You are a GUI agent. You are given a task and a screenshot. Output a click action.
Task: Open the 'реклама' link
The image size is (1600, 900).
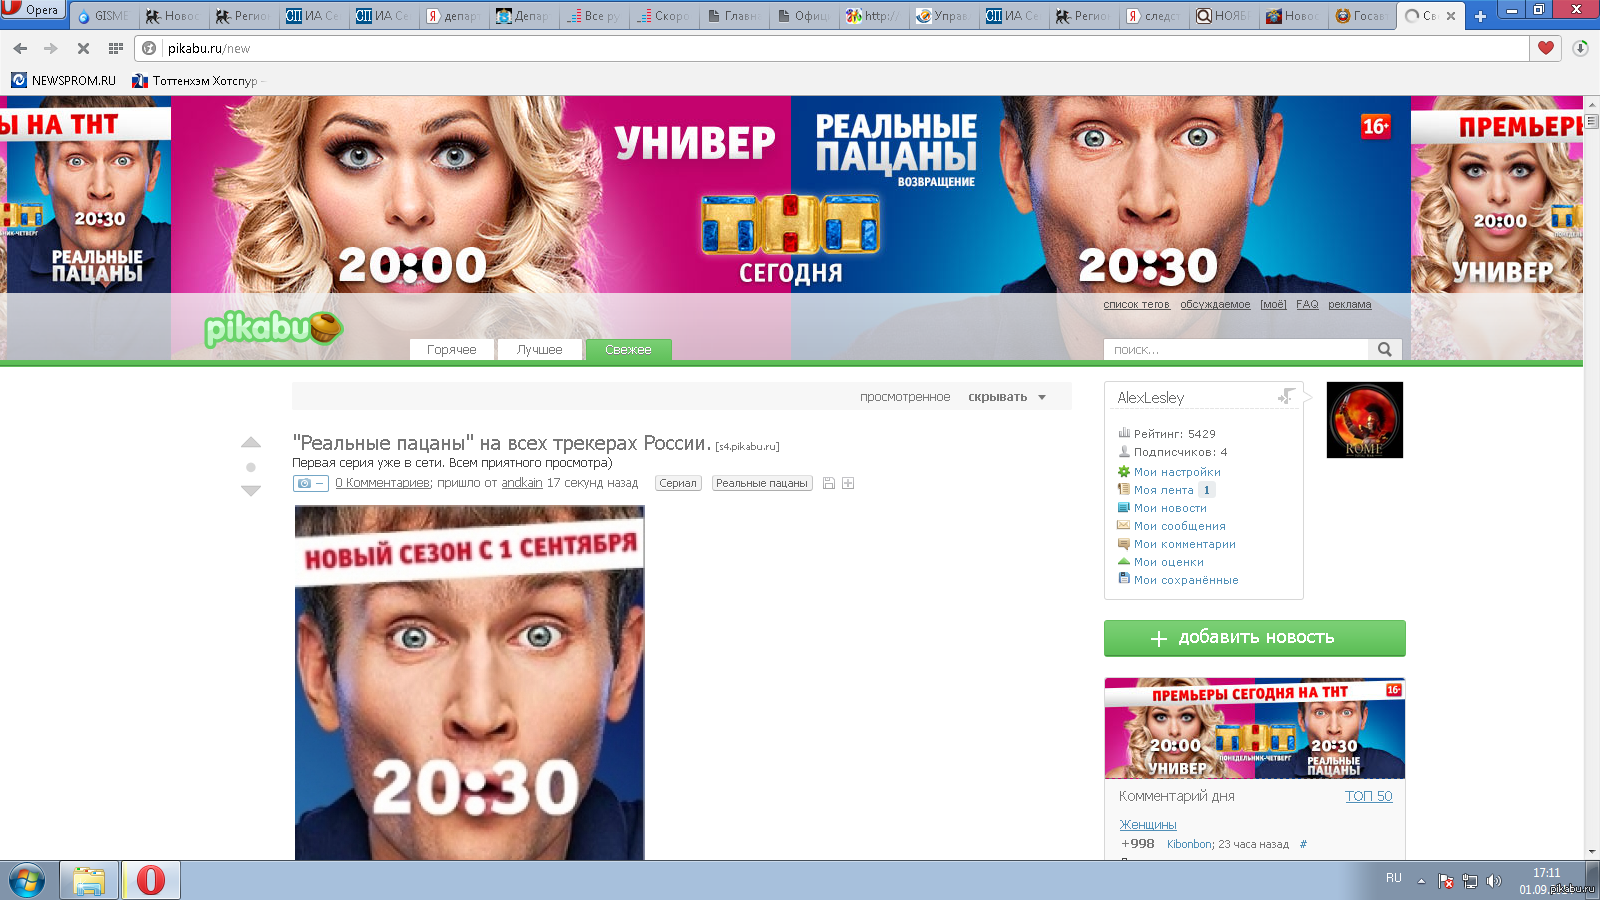1350,304
